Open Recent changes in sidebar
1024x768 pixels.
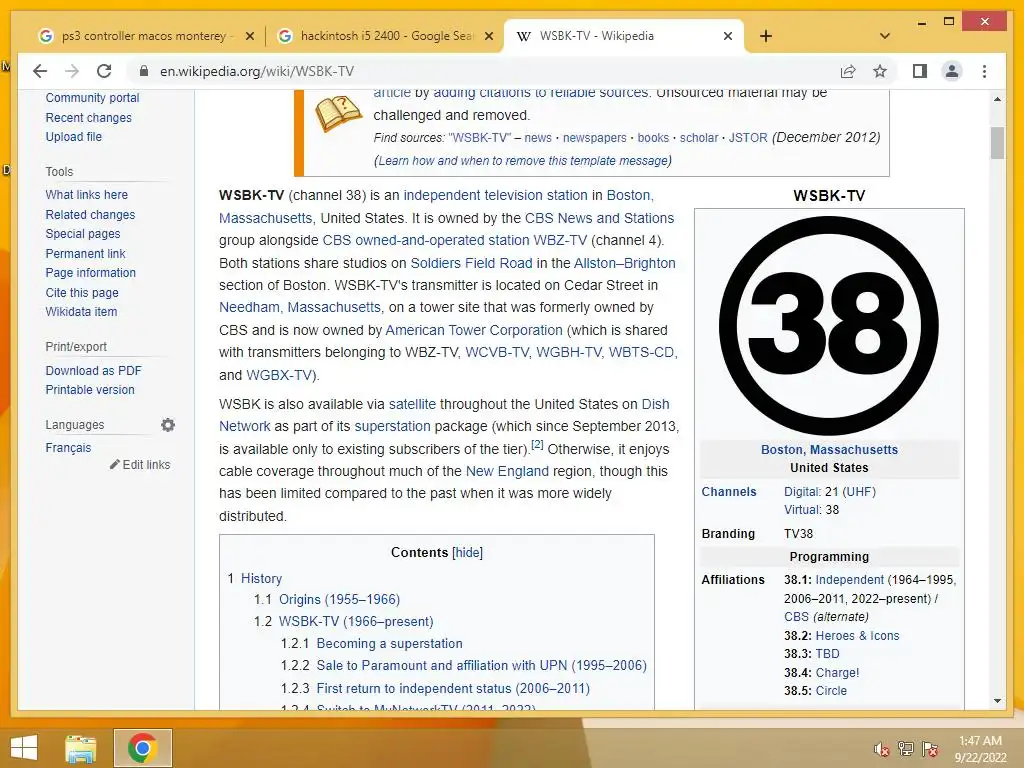coord(88,118)
